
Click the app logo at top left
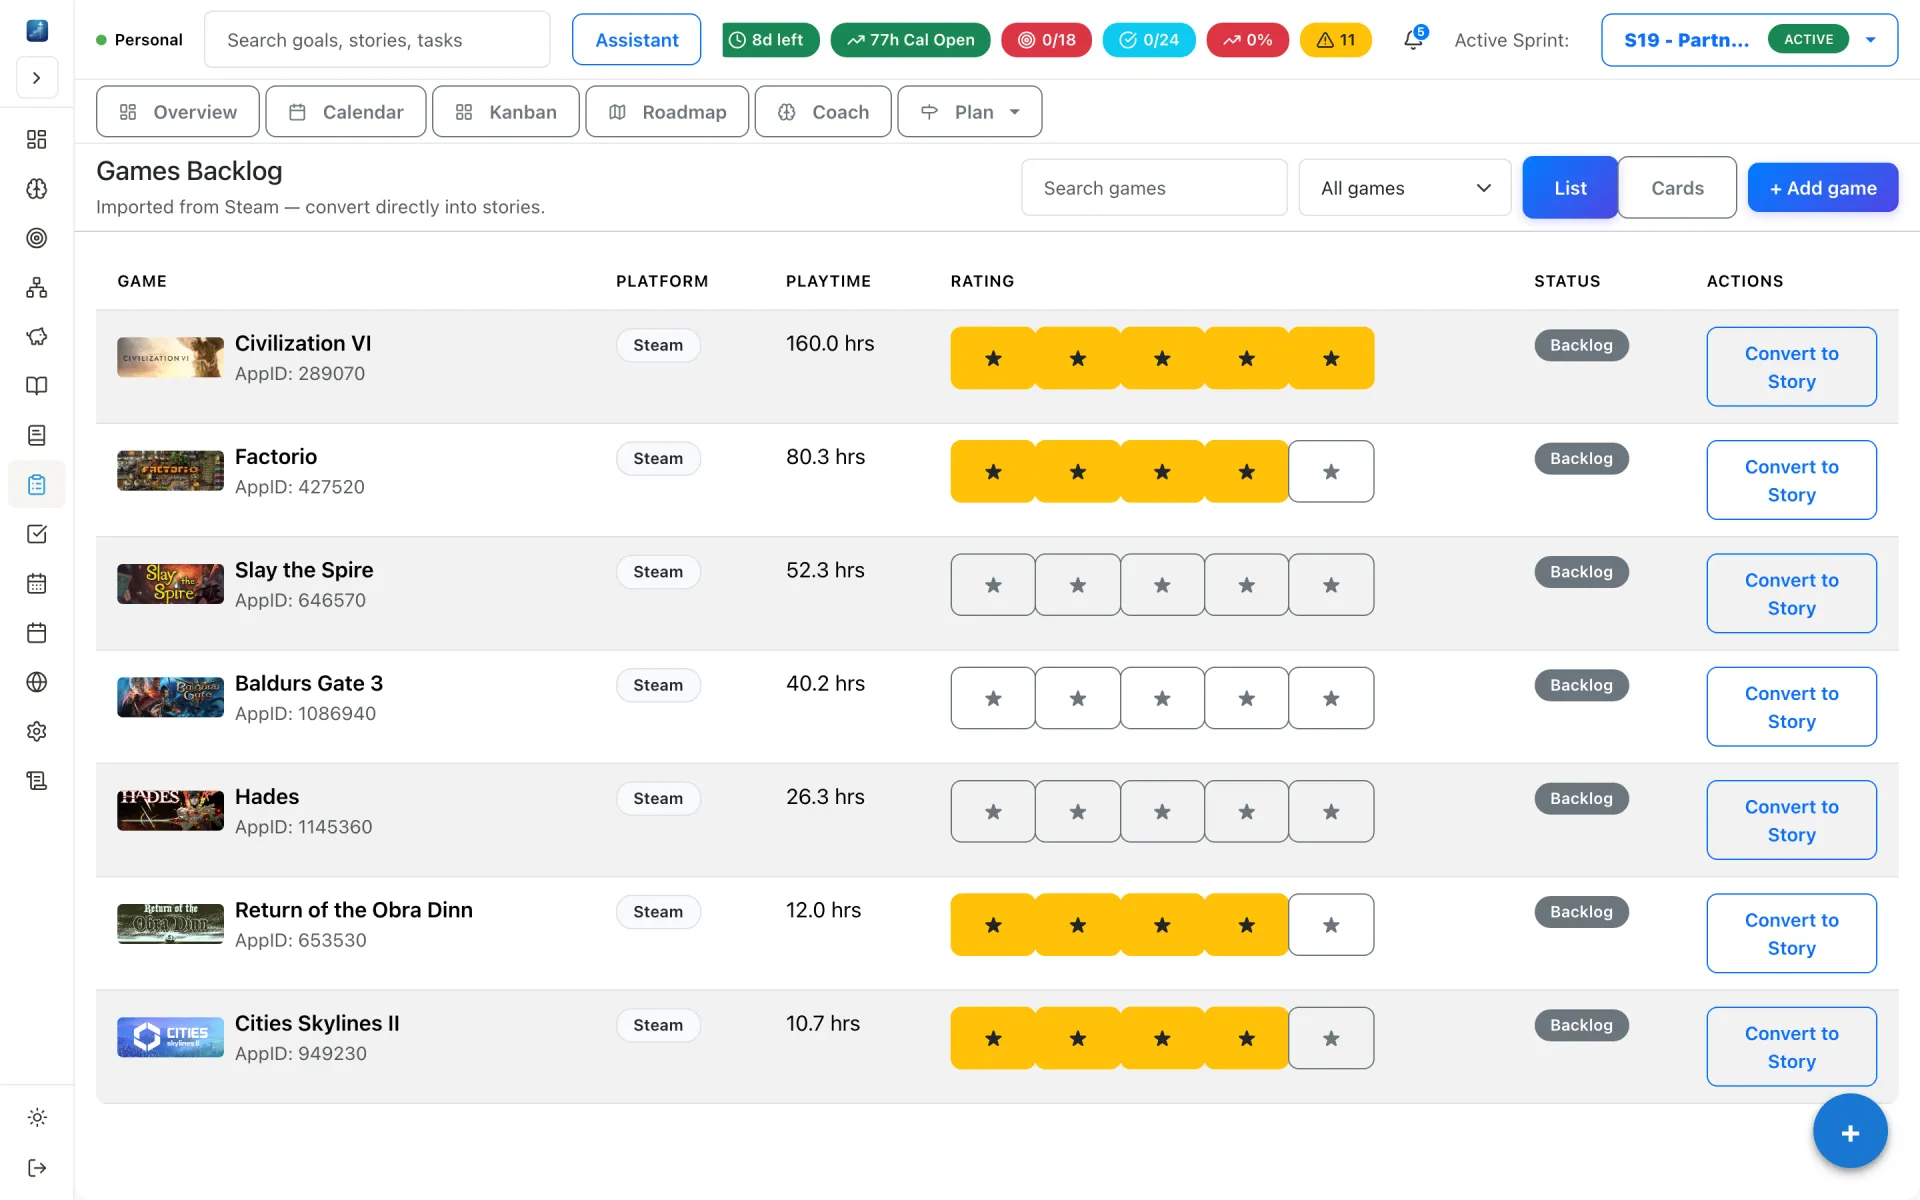(x=37, y=30)
